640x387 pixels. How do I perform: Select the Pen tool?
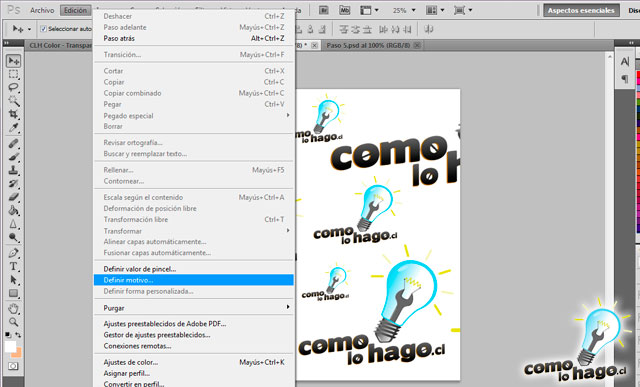pyautogui.click(x=13, y=253)
